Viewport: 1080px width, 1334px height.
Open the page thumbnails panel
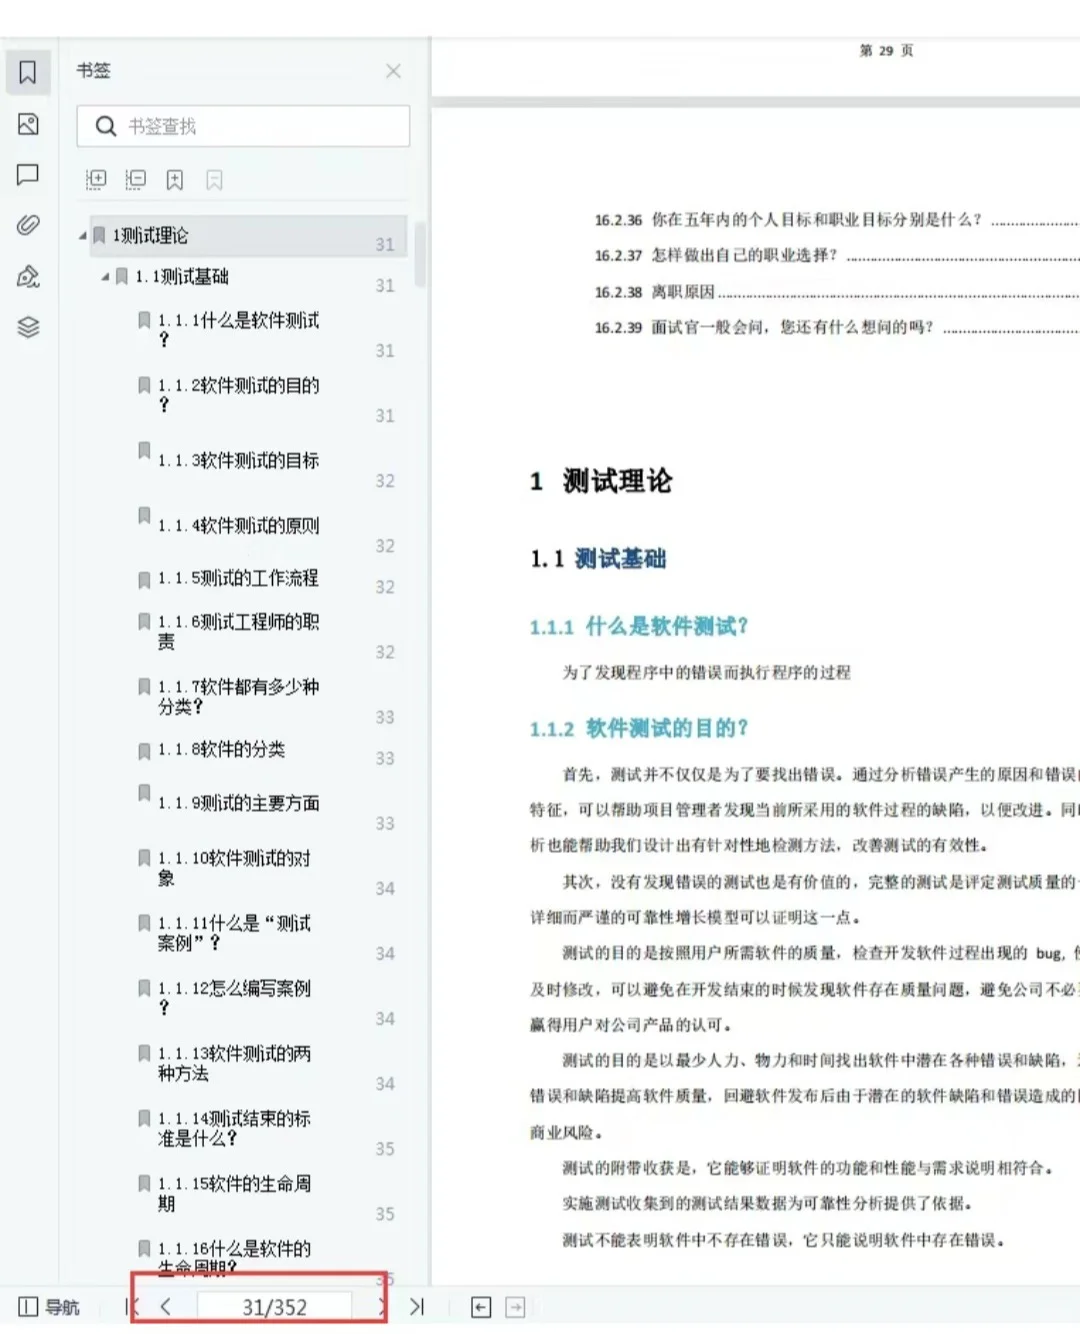click(x=28, y=124)
